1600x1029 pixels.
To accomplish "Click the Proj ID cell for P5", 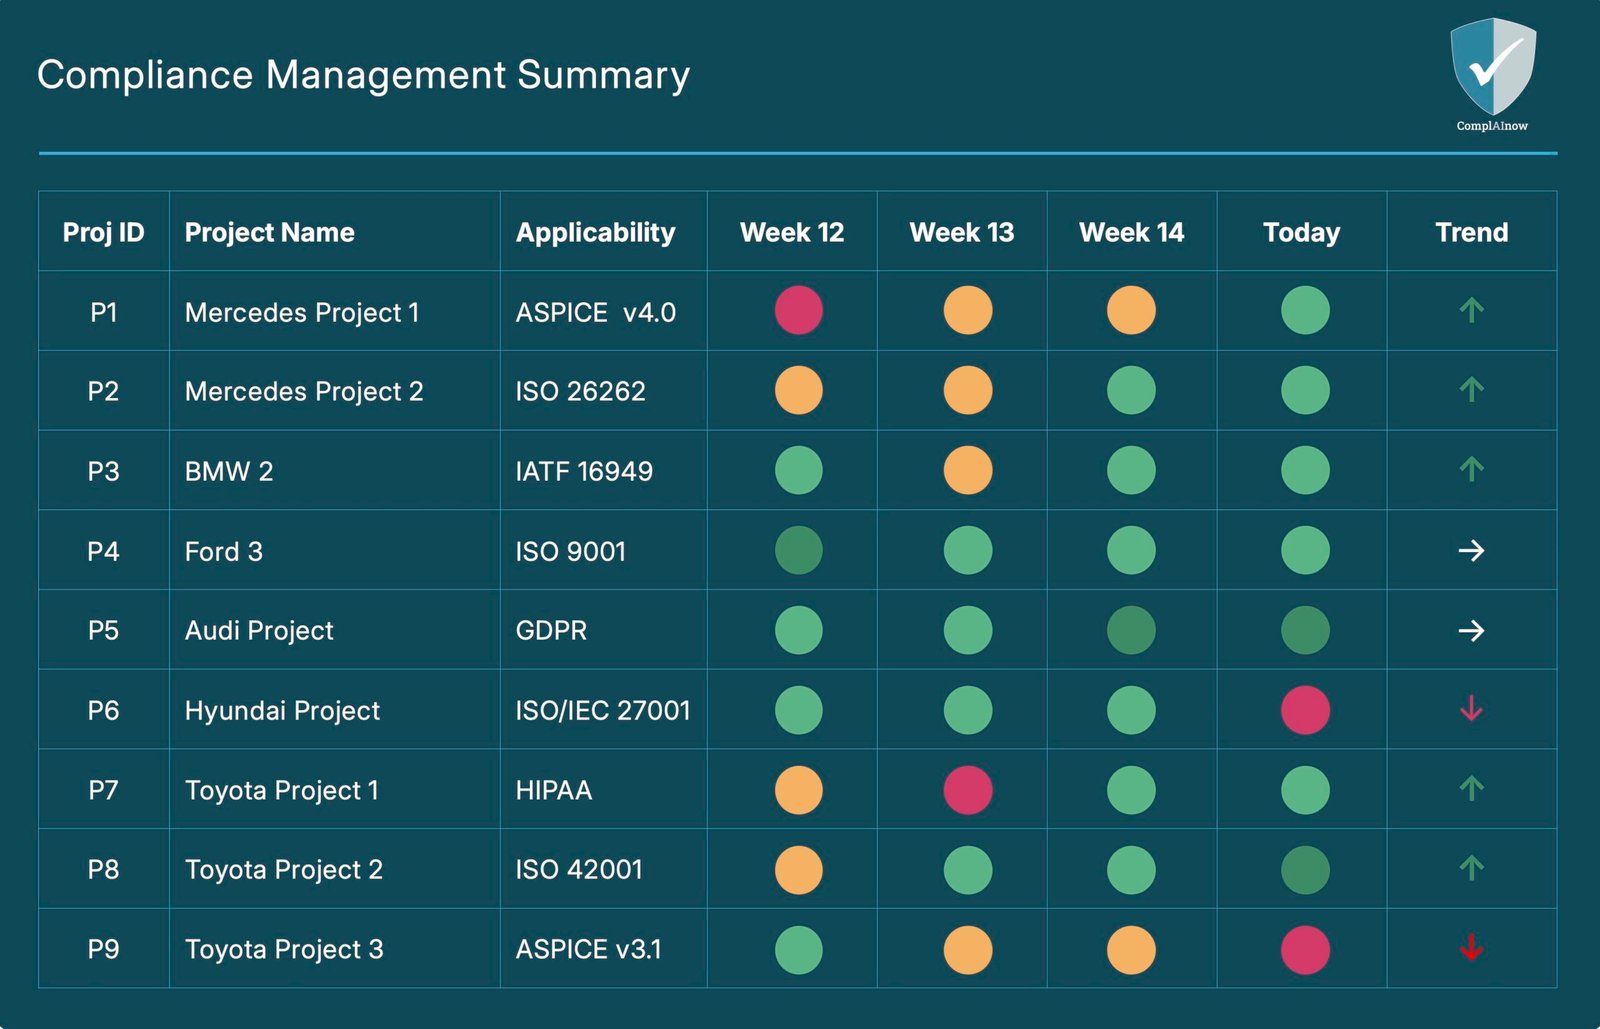I will click(103, 629).
